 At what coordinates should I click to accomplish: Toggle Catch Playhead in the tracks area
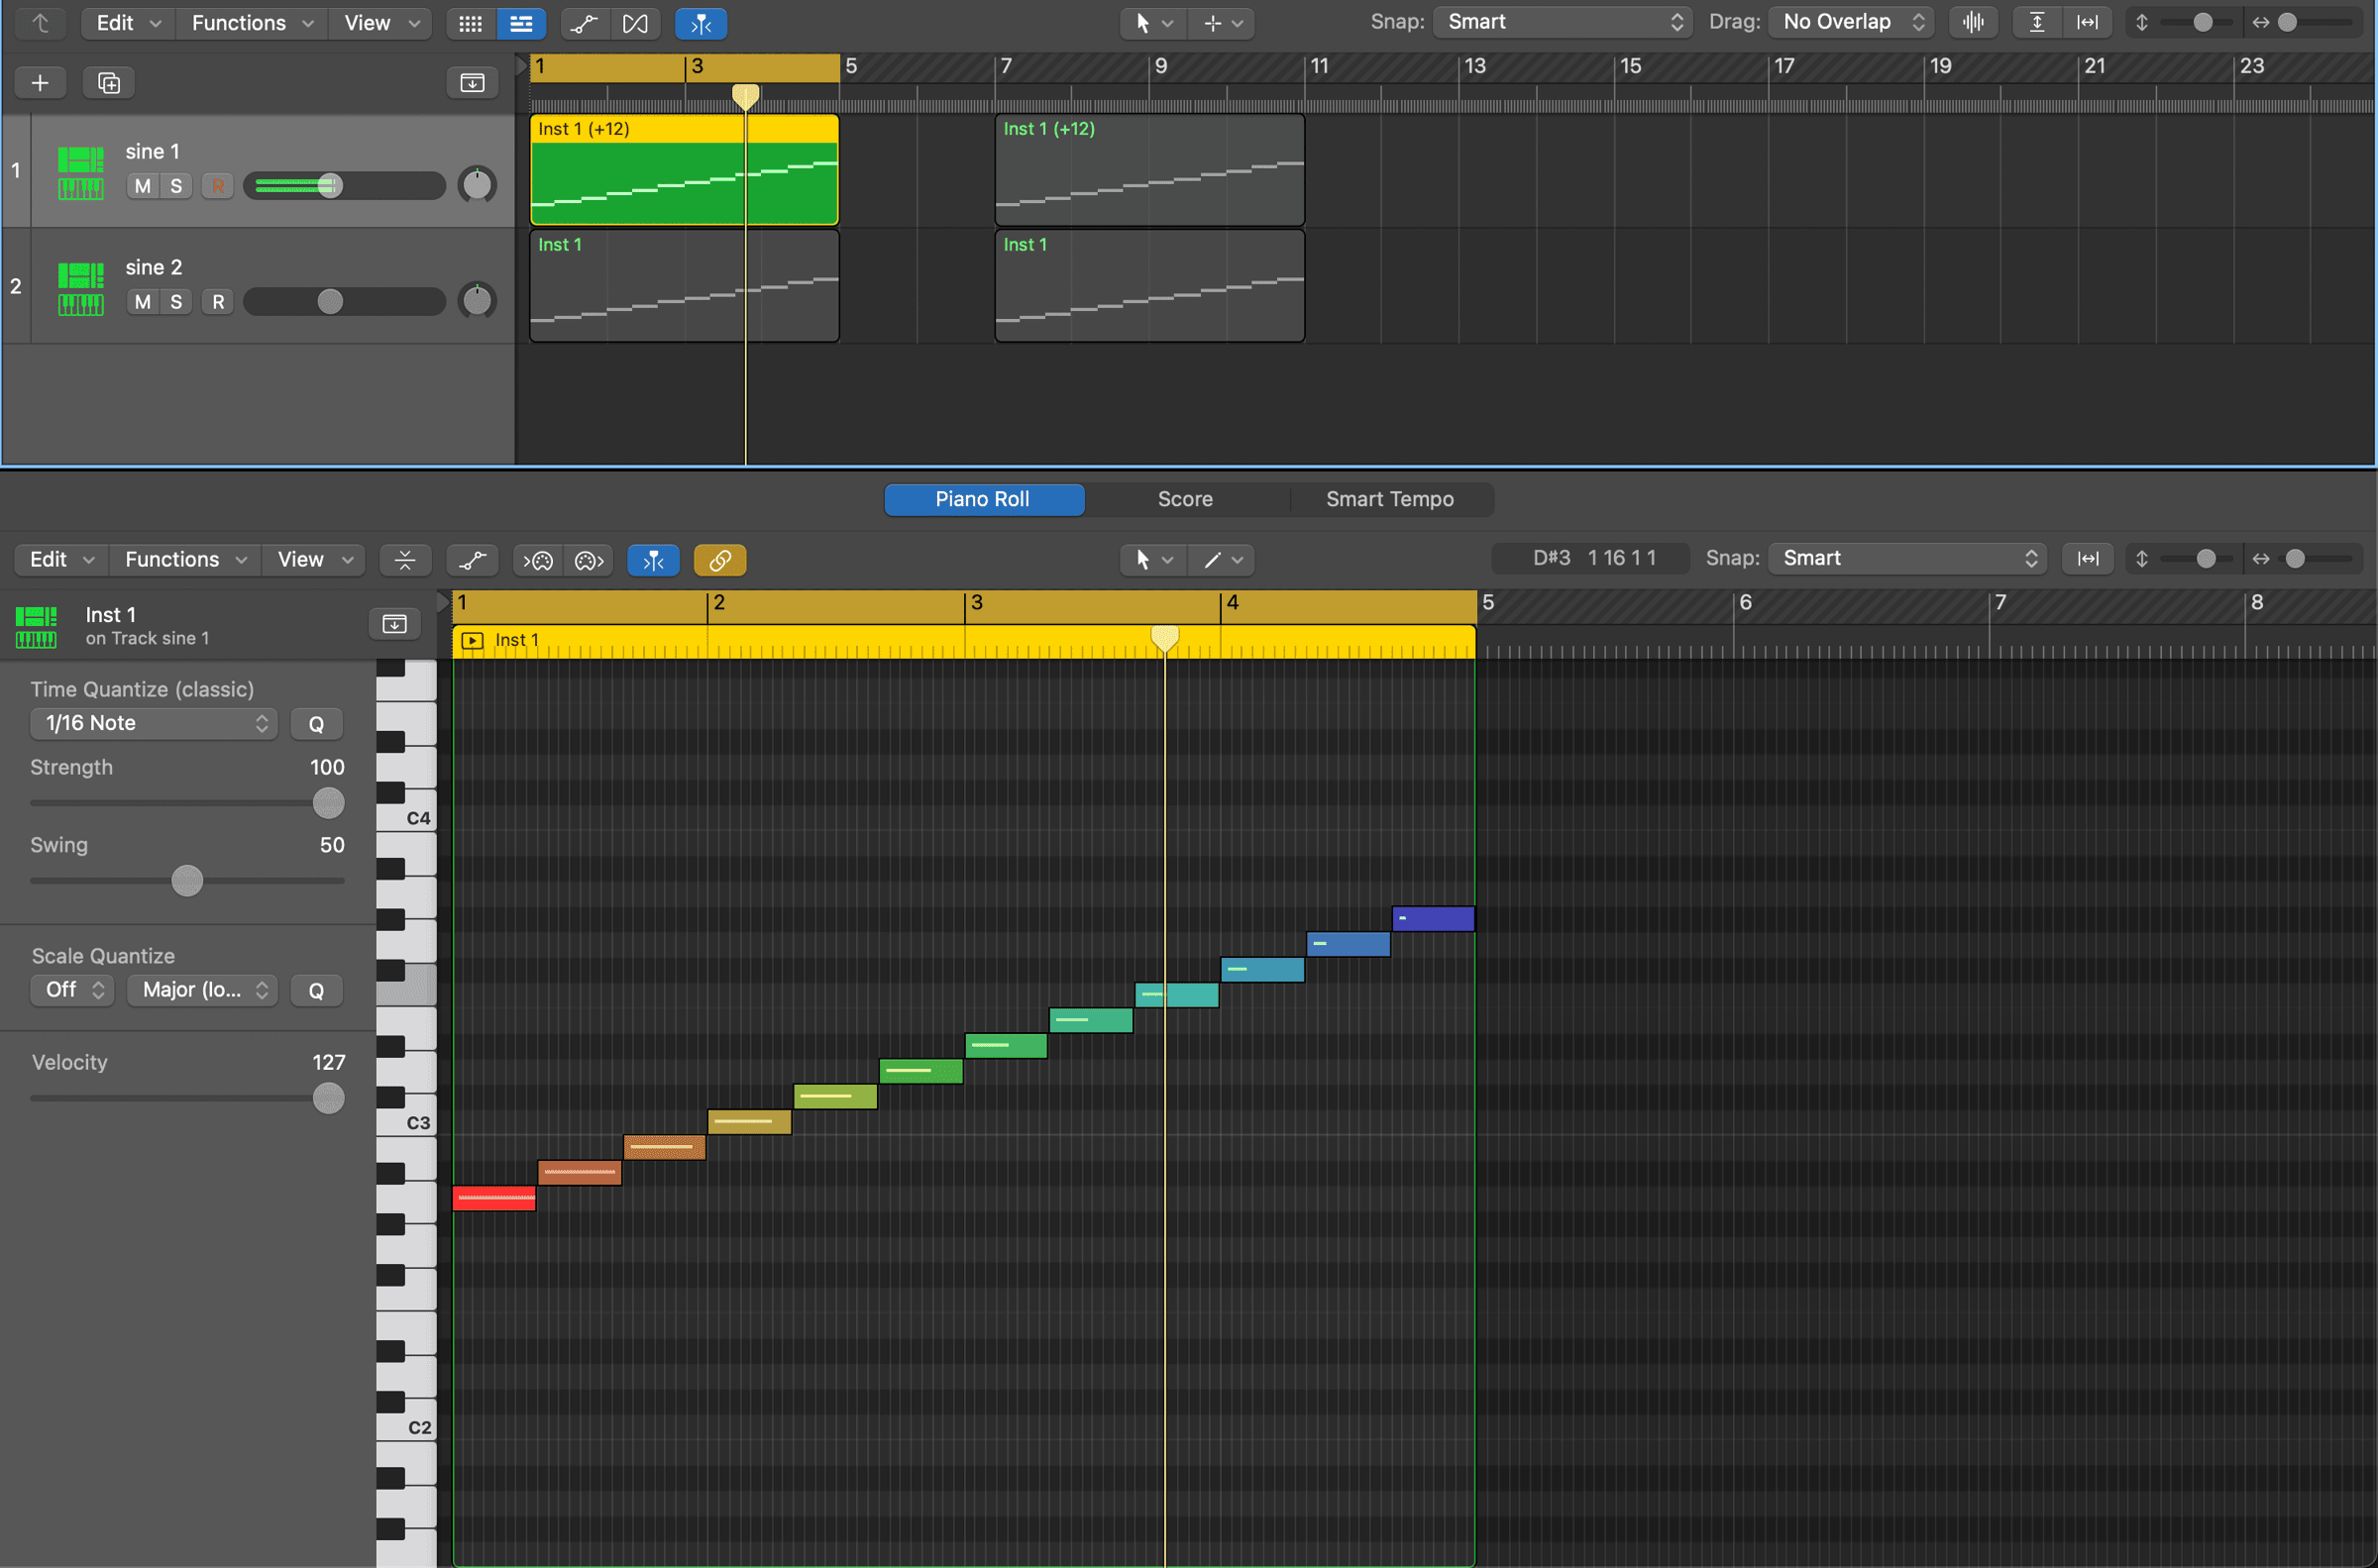701,23
